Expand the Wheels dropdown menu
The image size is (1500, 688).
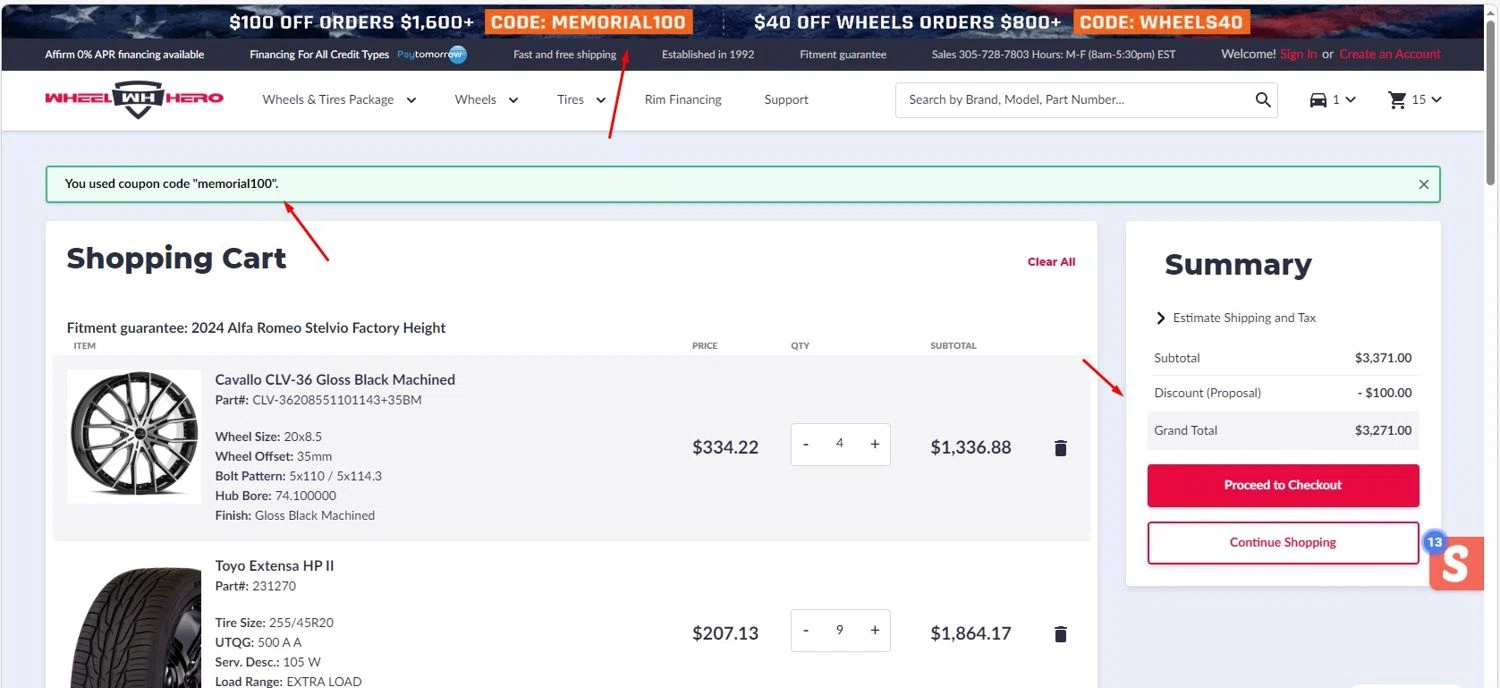(x=486, y=100)
